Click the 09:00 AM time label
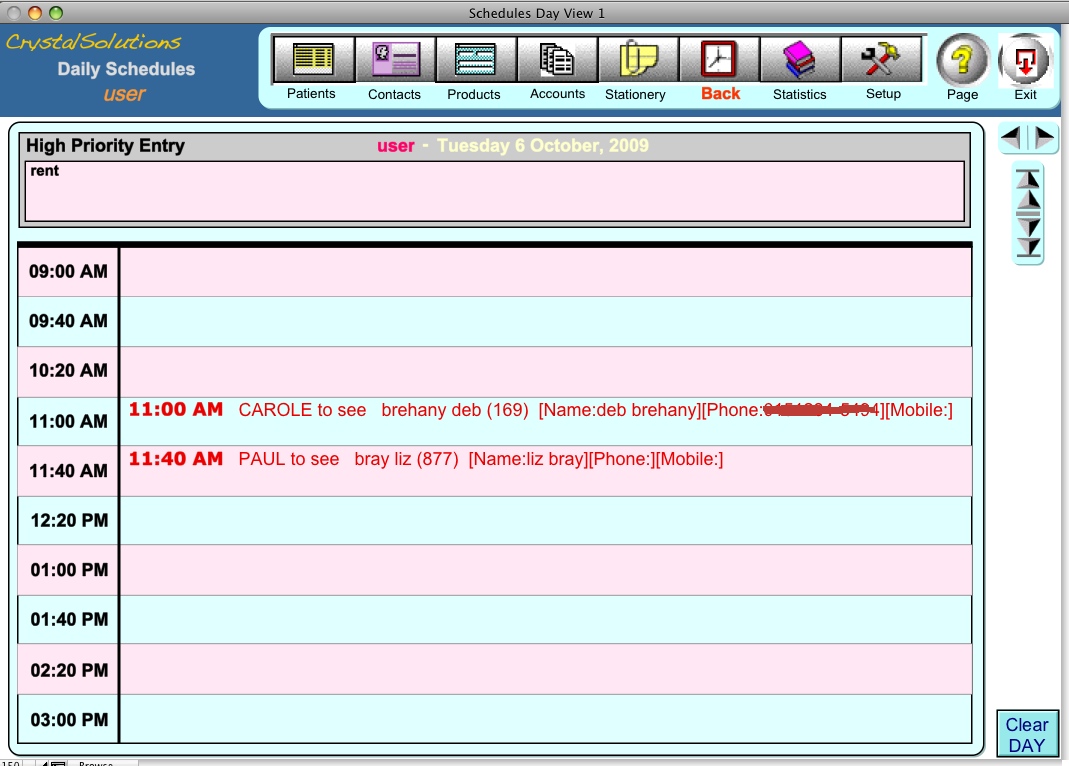1069x766 pixels. pyautogui.click(x=68, y=271)
